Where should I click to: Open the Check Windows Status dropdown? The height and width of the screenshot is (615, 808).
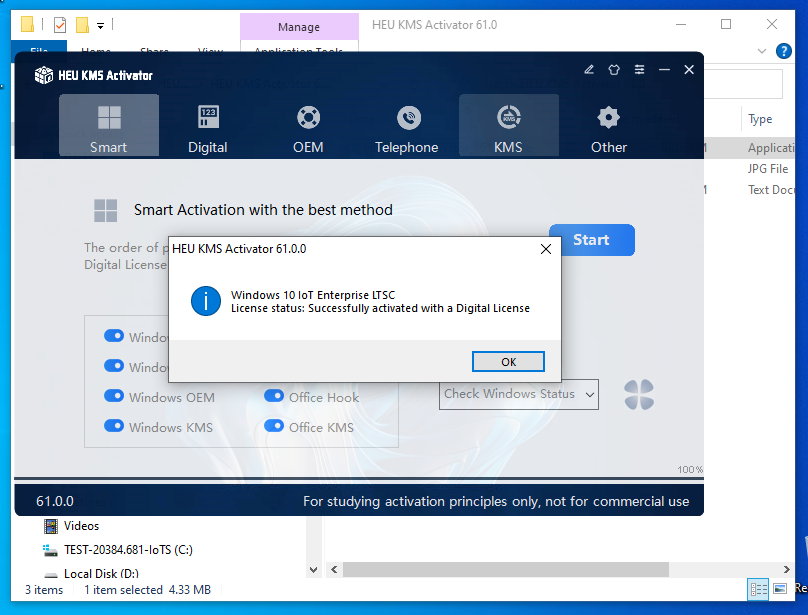(518, 394)
